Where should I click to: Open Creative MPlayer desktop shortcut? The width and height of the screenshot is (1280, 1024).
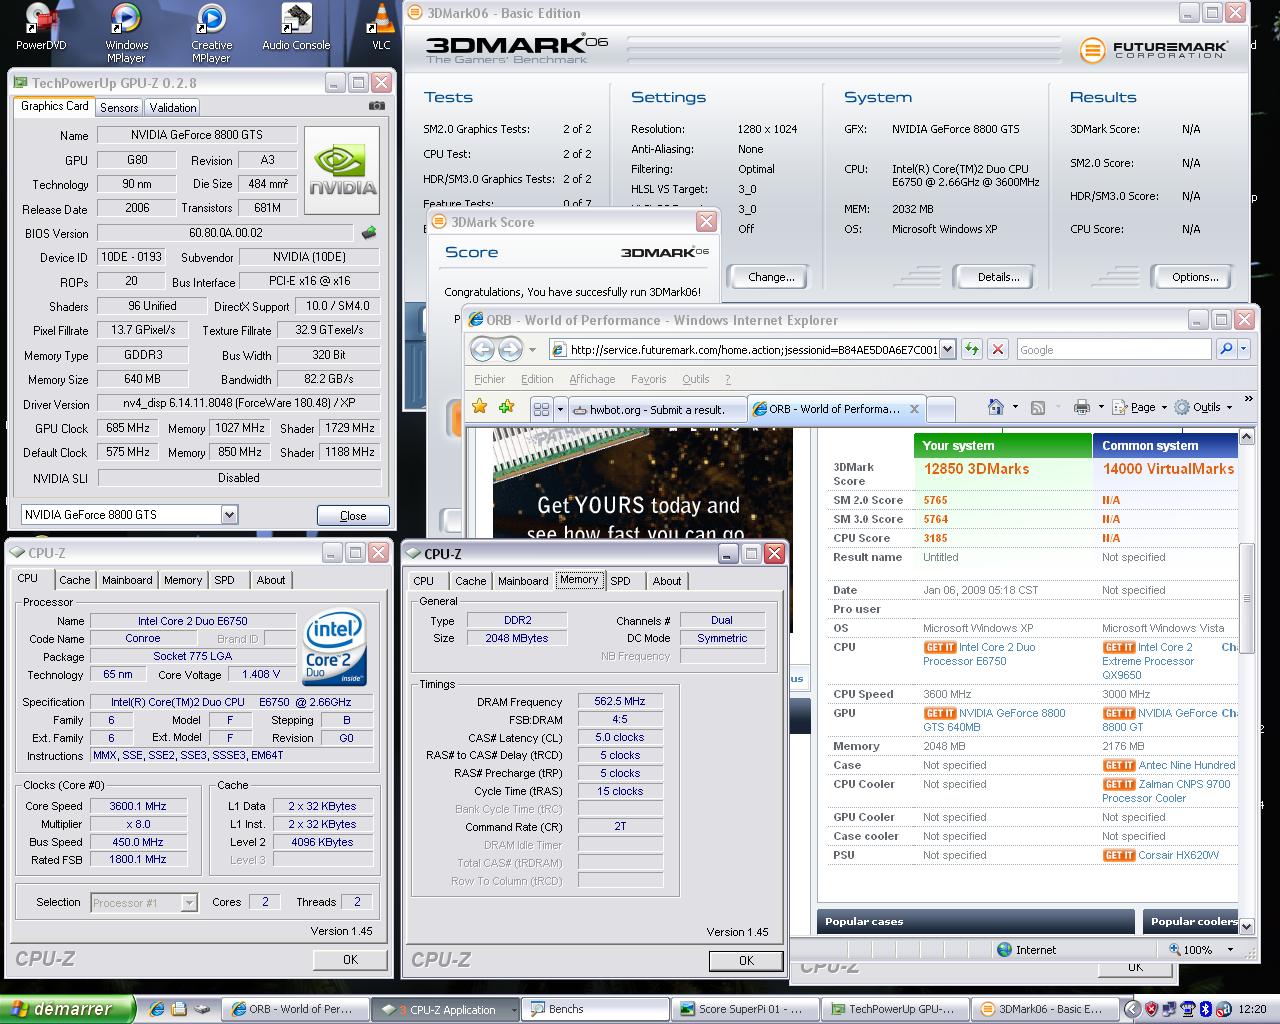[x=211, y=32]
